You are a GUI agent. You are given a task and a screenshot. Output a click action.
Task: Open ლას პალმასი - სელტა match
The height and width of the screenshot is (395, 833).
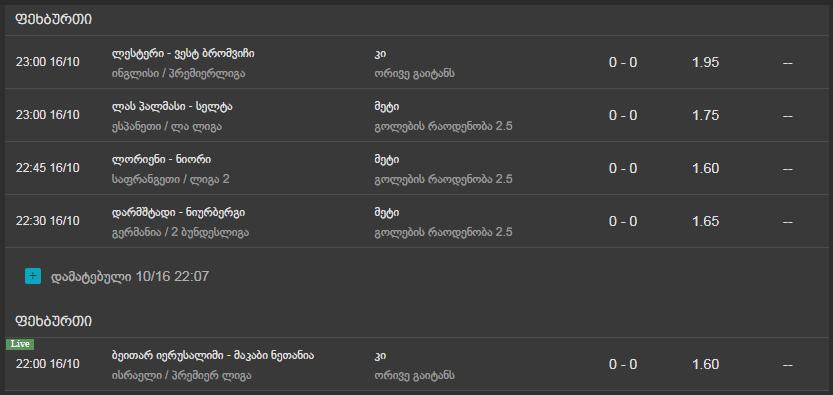coord(172,106)
